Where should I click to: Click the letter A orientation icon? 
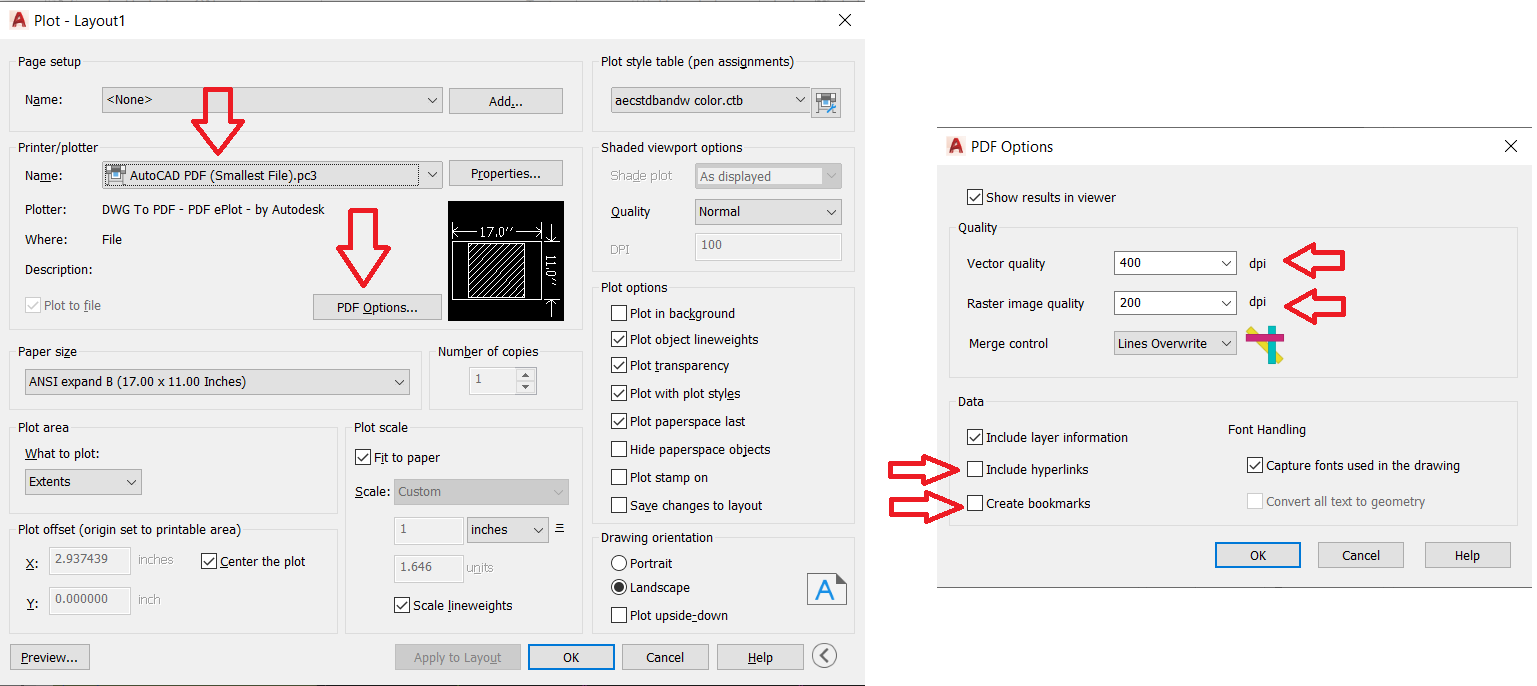point(827,589)
